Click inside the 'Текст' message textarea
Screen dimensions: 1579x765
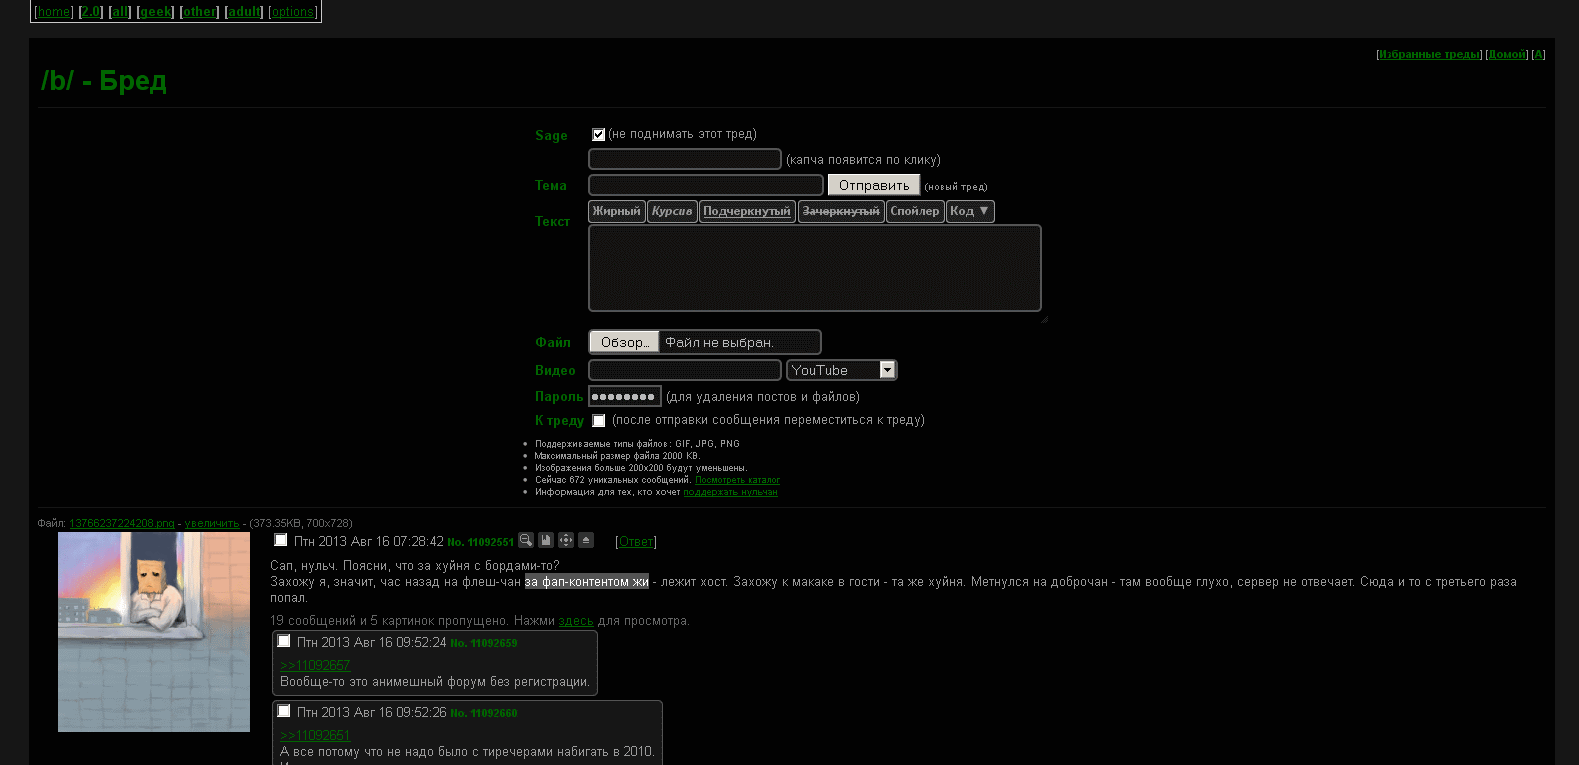(x=815, y=268)
